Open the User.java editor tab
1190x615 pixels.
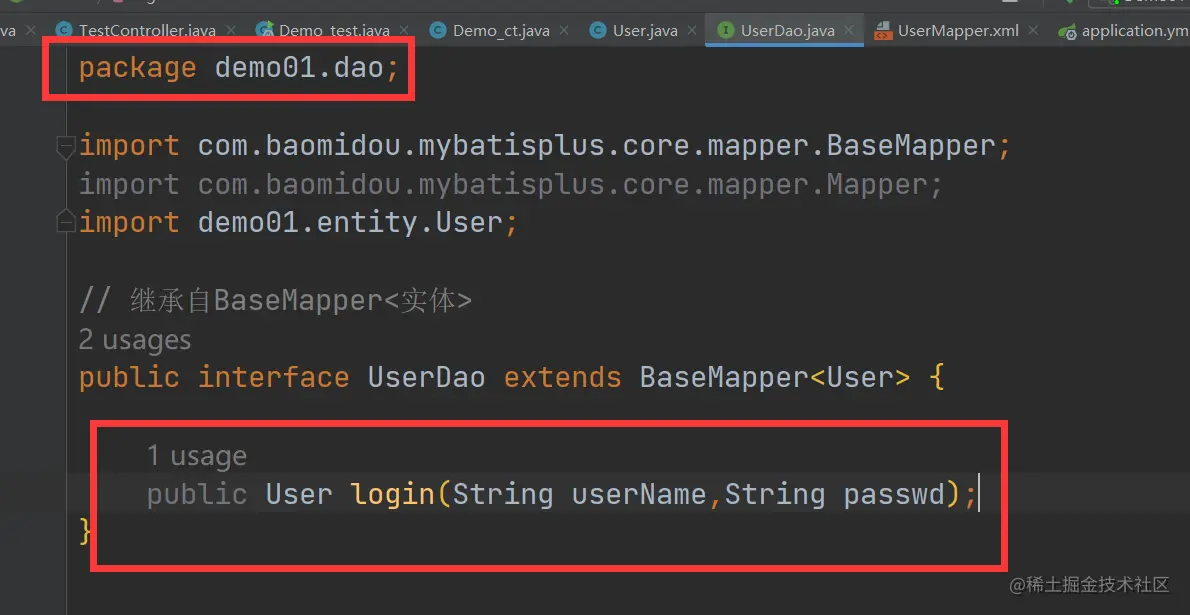pyautogui.click(x=645, y=31)
